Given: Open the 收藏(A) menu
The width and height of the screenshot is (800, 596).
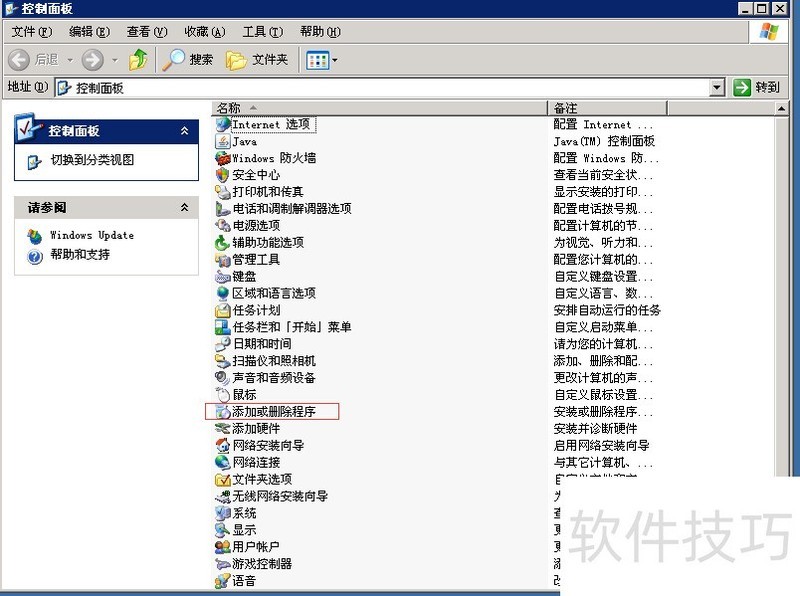Looking at the screenshot, I should tap(205, 32).
